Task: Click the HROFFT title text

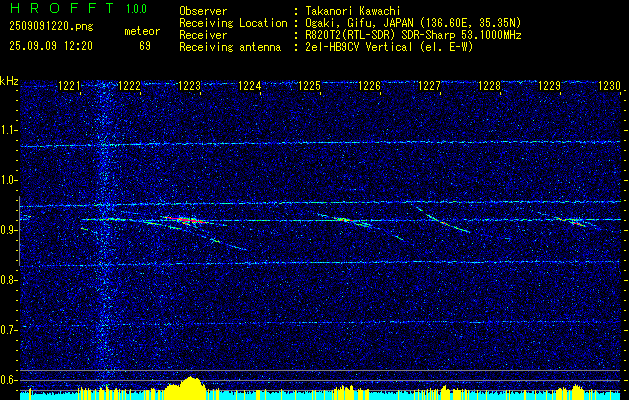Action: 62,8
